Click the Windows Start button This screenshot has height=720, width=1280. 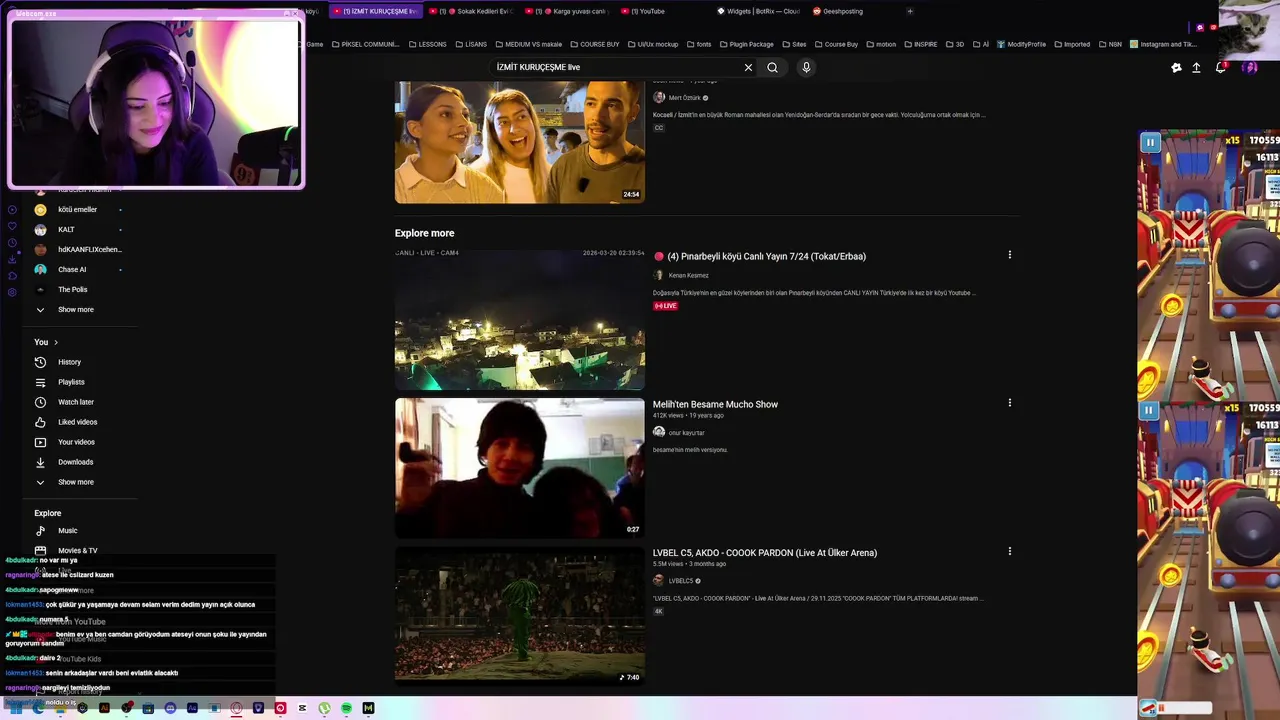(16, 708)
